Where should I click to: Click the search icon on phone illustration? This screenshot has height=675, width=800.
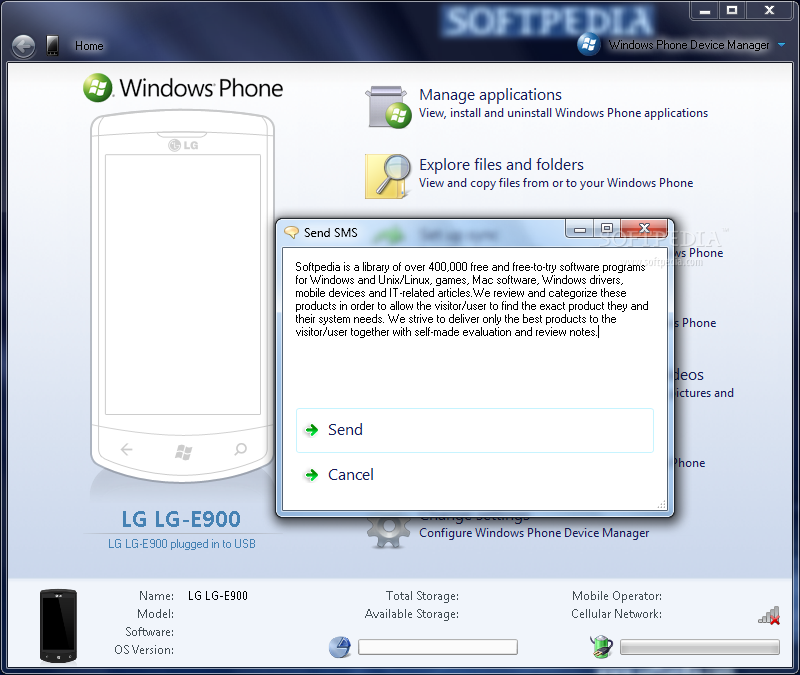click(x=240, y=449)
